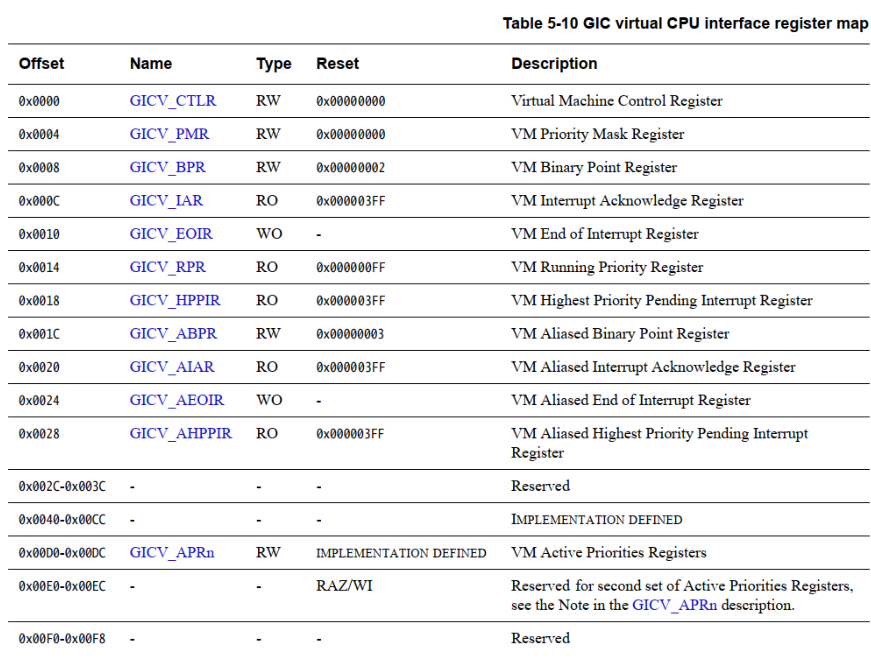Select the 0x0000 offset cell

40,101
